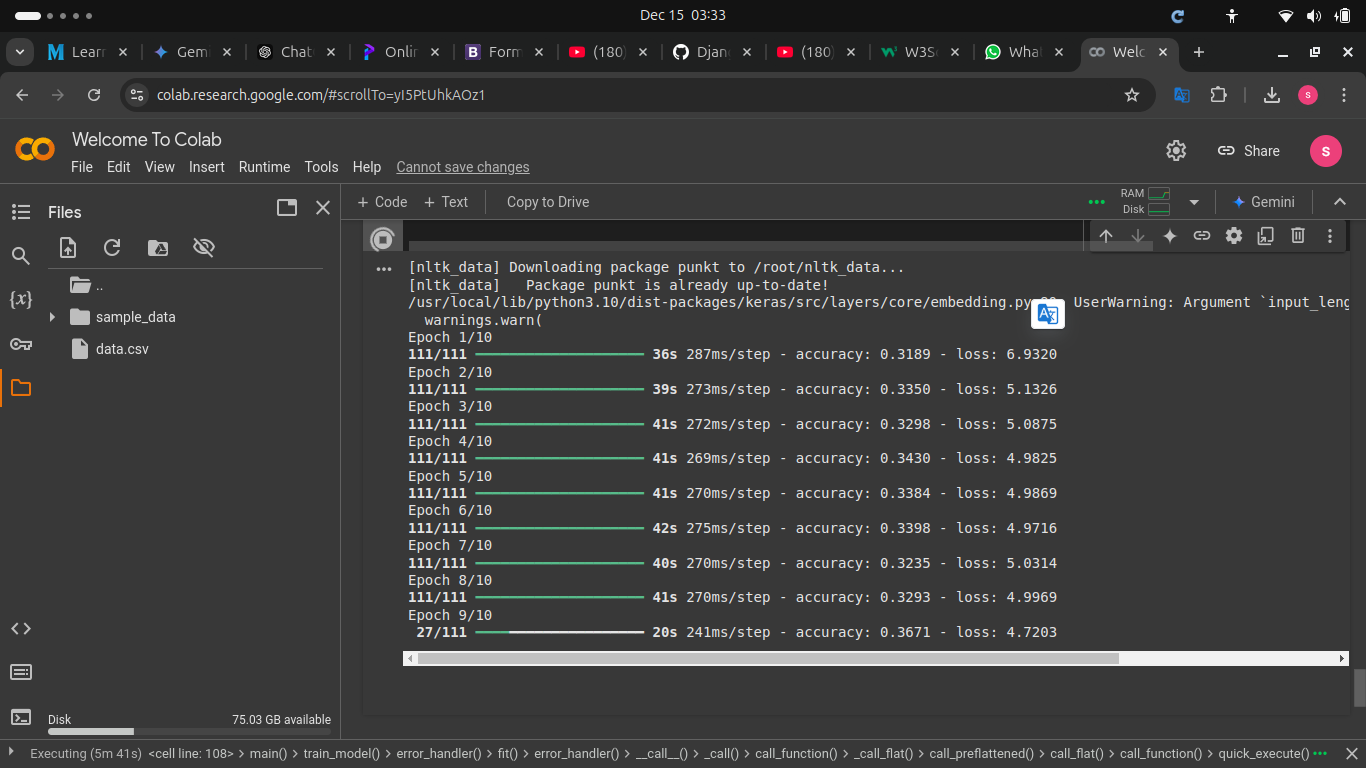Stop the running cell execution

tap(382, 240)
